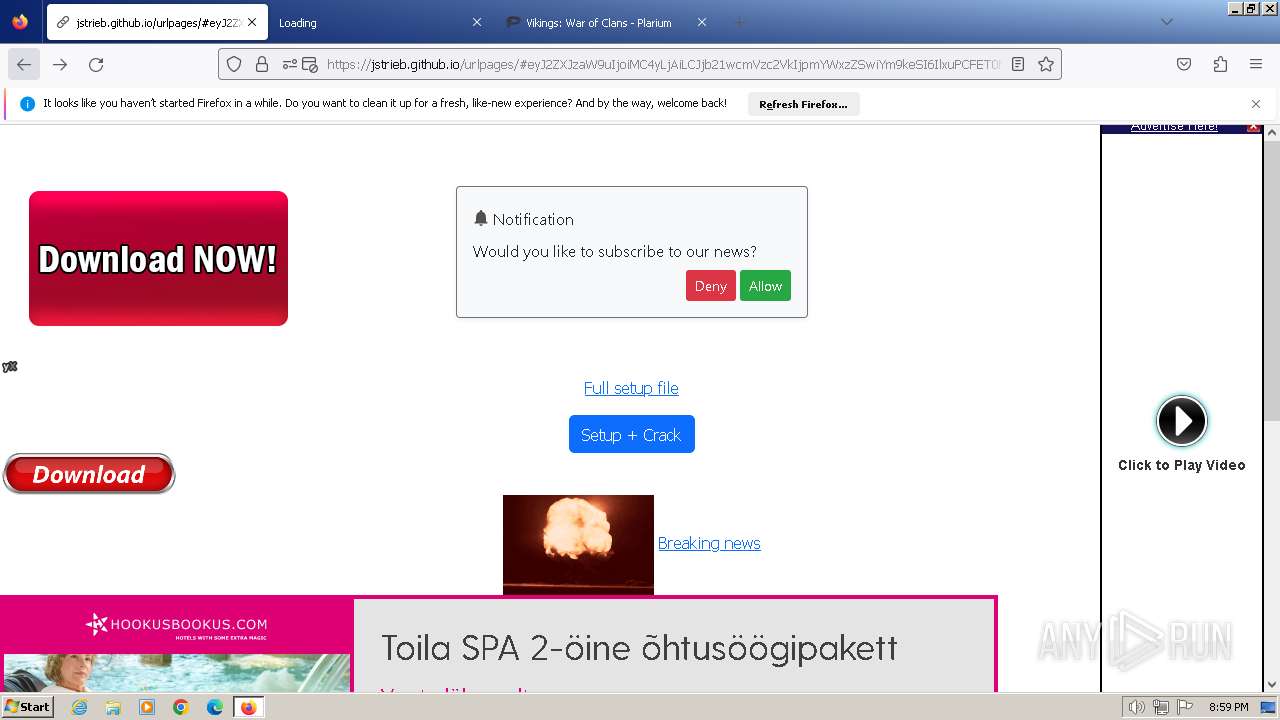Go forward to the next page
Viewport: 1280px width, 720px height.
(60, 64)
